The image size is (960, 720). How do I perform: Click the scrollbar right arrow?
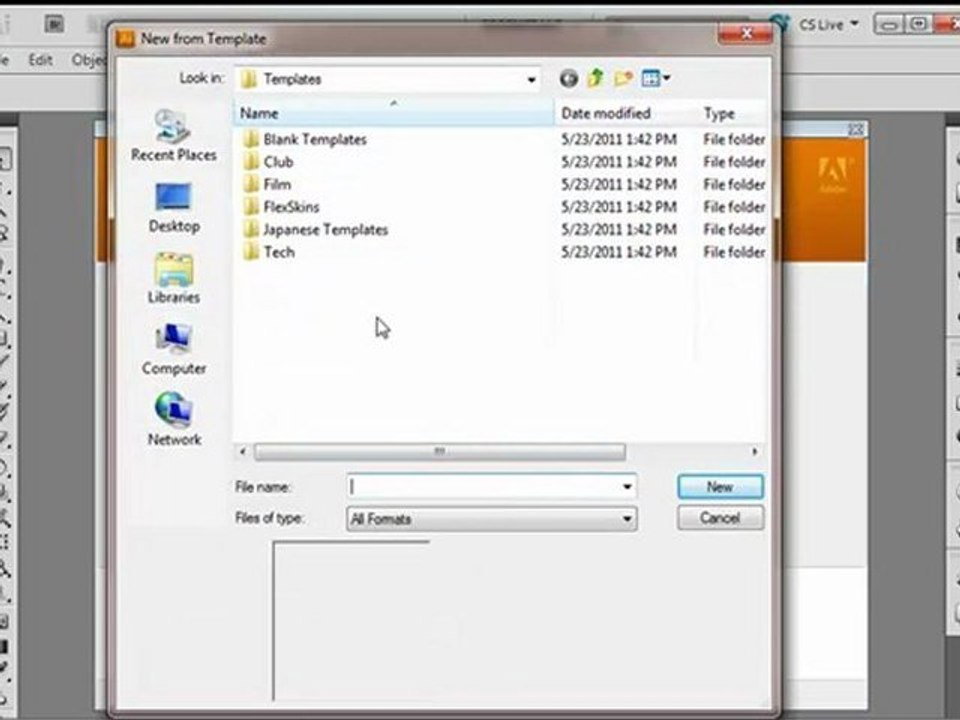(x=754, y=452)
